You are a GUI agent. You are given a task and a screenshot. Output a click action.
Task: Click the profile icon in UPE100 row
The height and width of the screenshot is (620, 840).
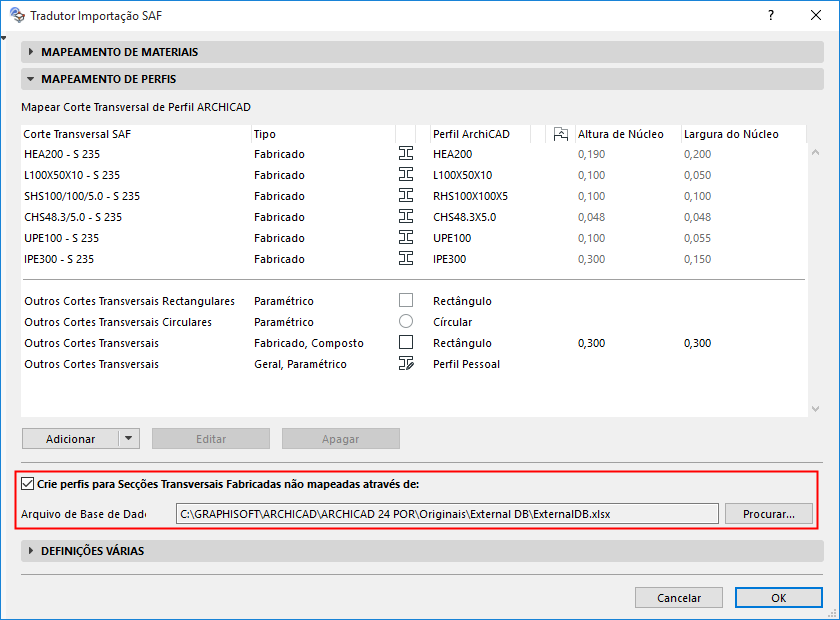pyautogui.click(x=406, y=237)
